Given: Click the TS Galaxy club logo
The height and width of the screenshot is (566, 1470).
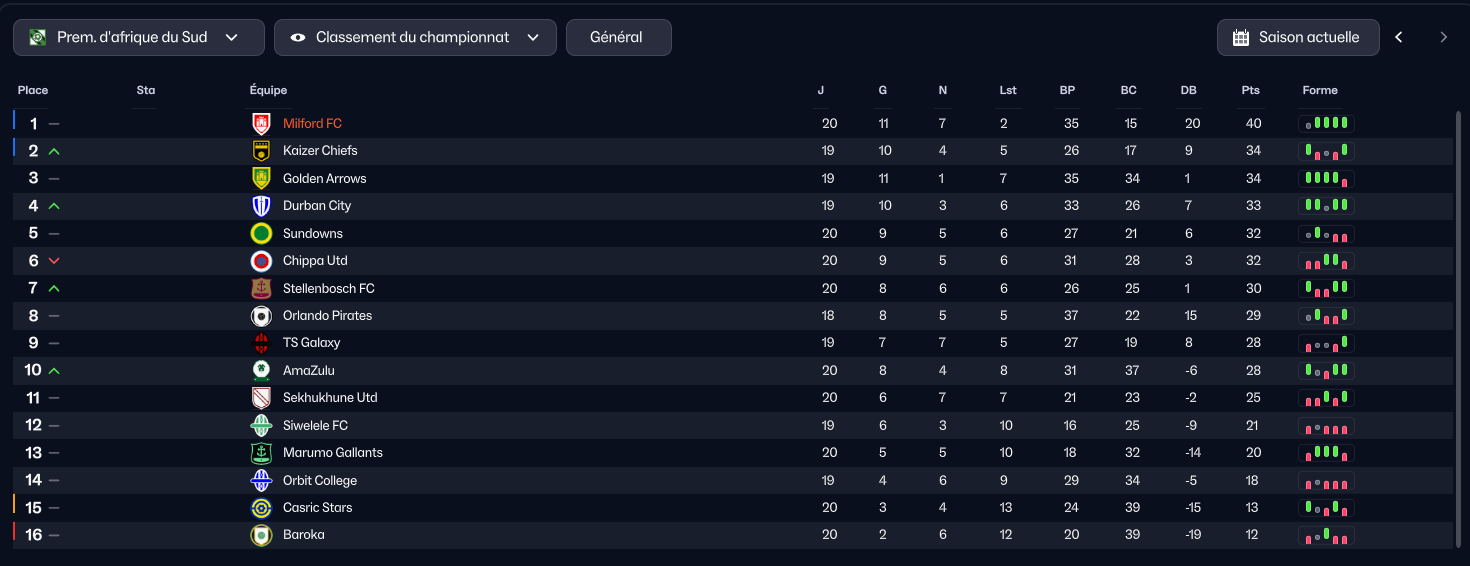Looking at the screenshot, I should [x=261, y=343].
